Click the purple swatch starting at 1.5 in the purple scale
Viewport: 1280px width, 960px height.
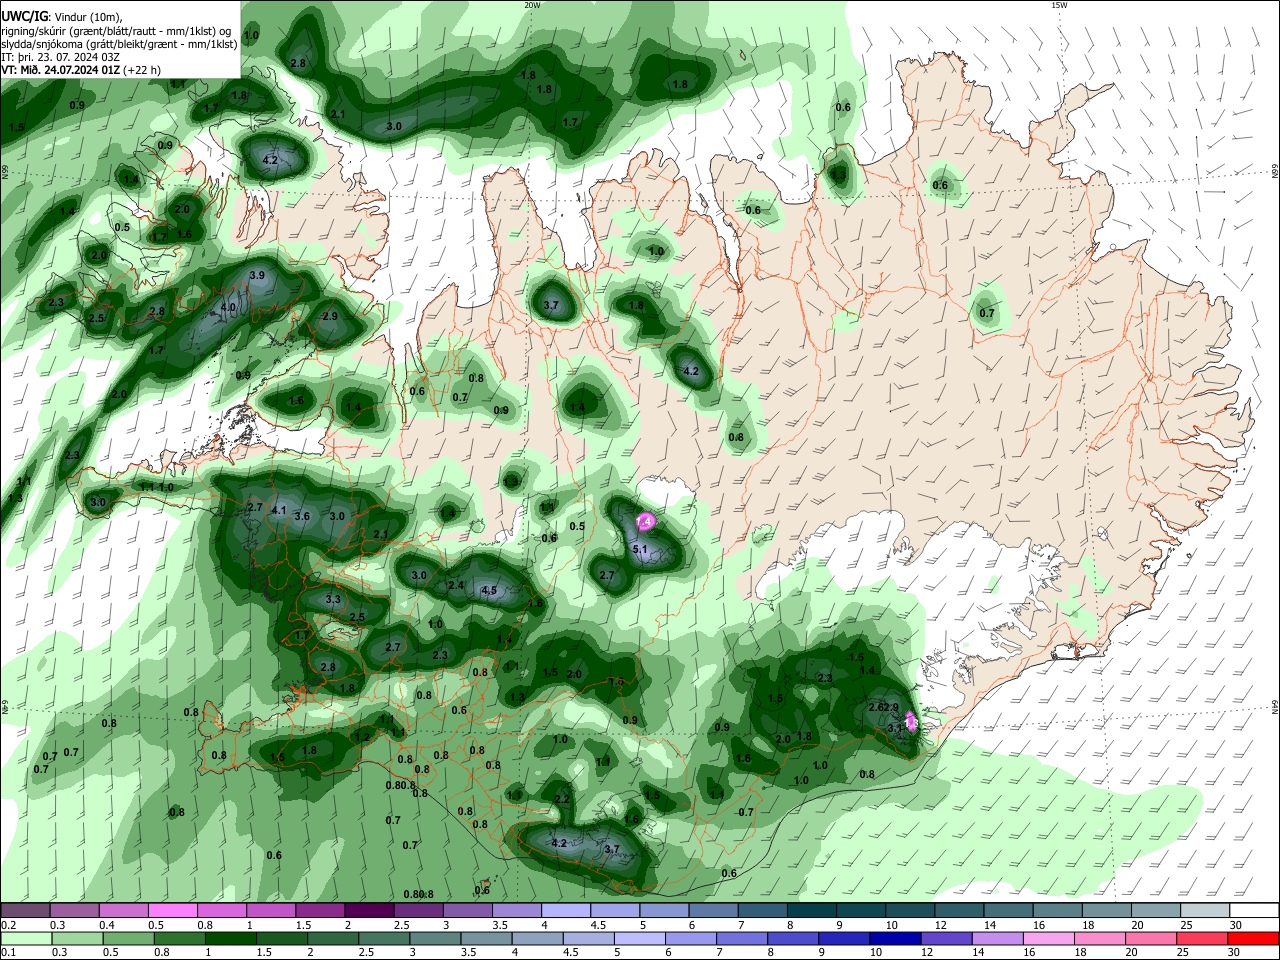pyautogui.click(x=320, y=910)
